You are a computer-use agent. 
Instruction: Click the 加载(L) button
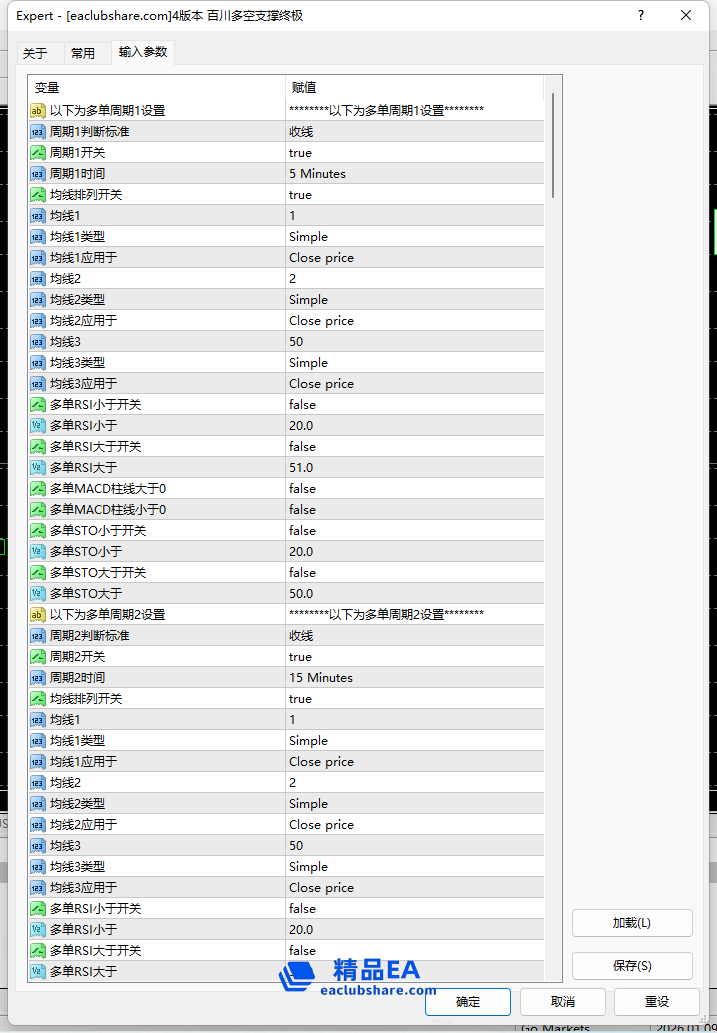click(632, 924)
